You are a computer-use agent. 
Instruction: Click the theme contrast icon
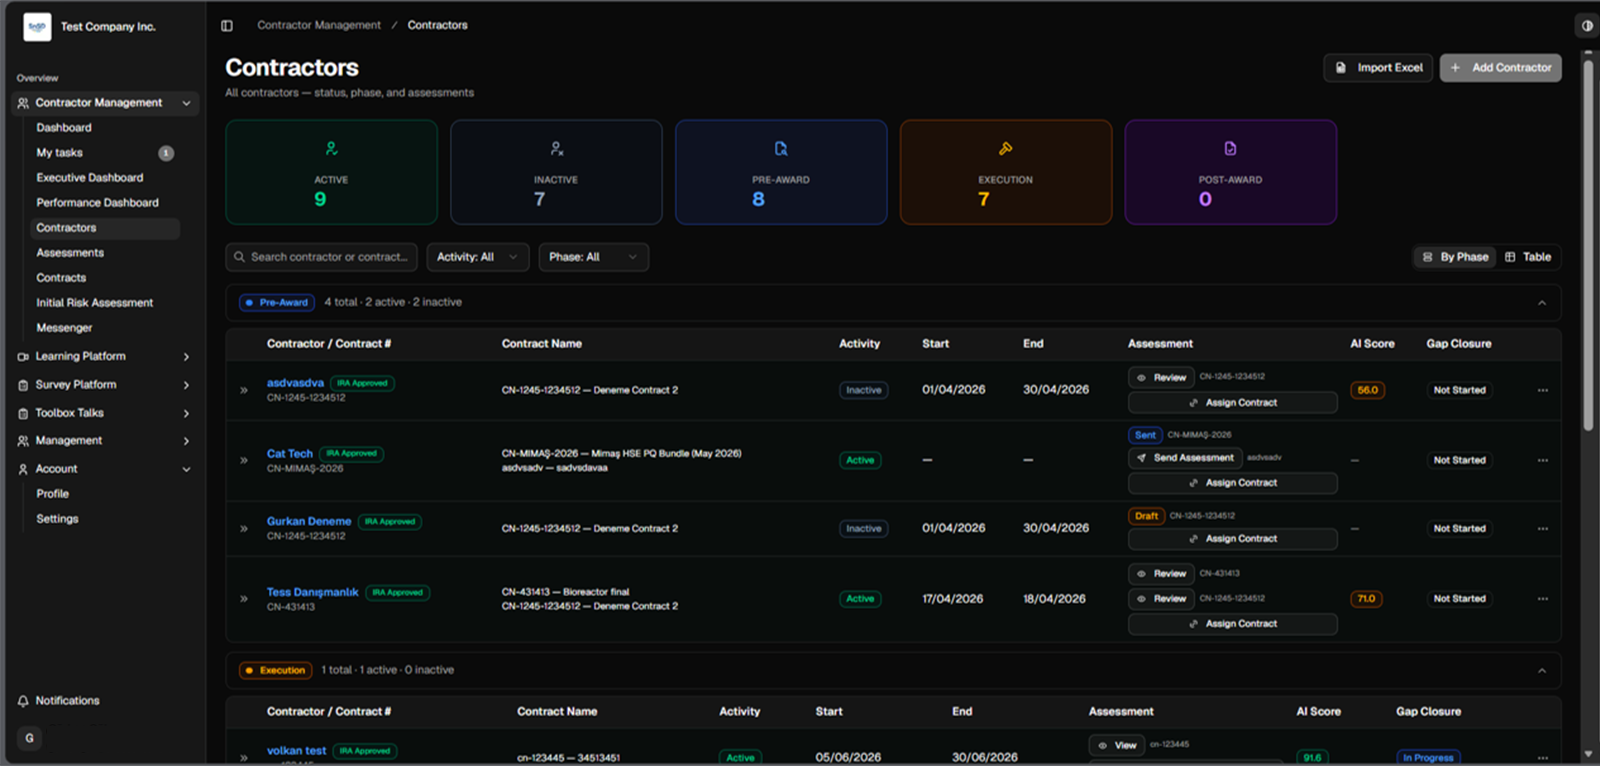[1587, 26]
